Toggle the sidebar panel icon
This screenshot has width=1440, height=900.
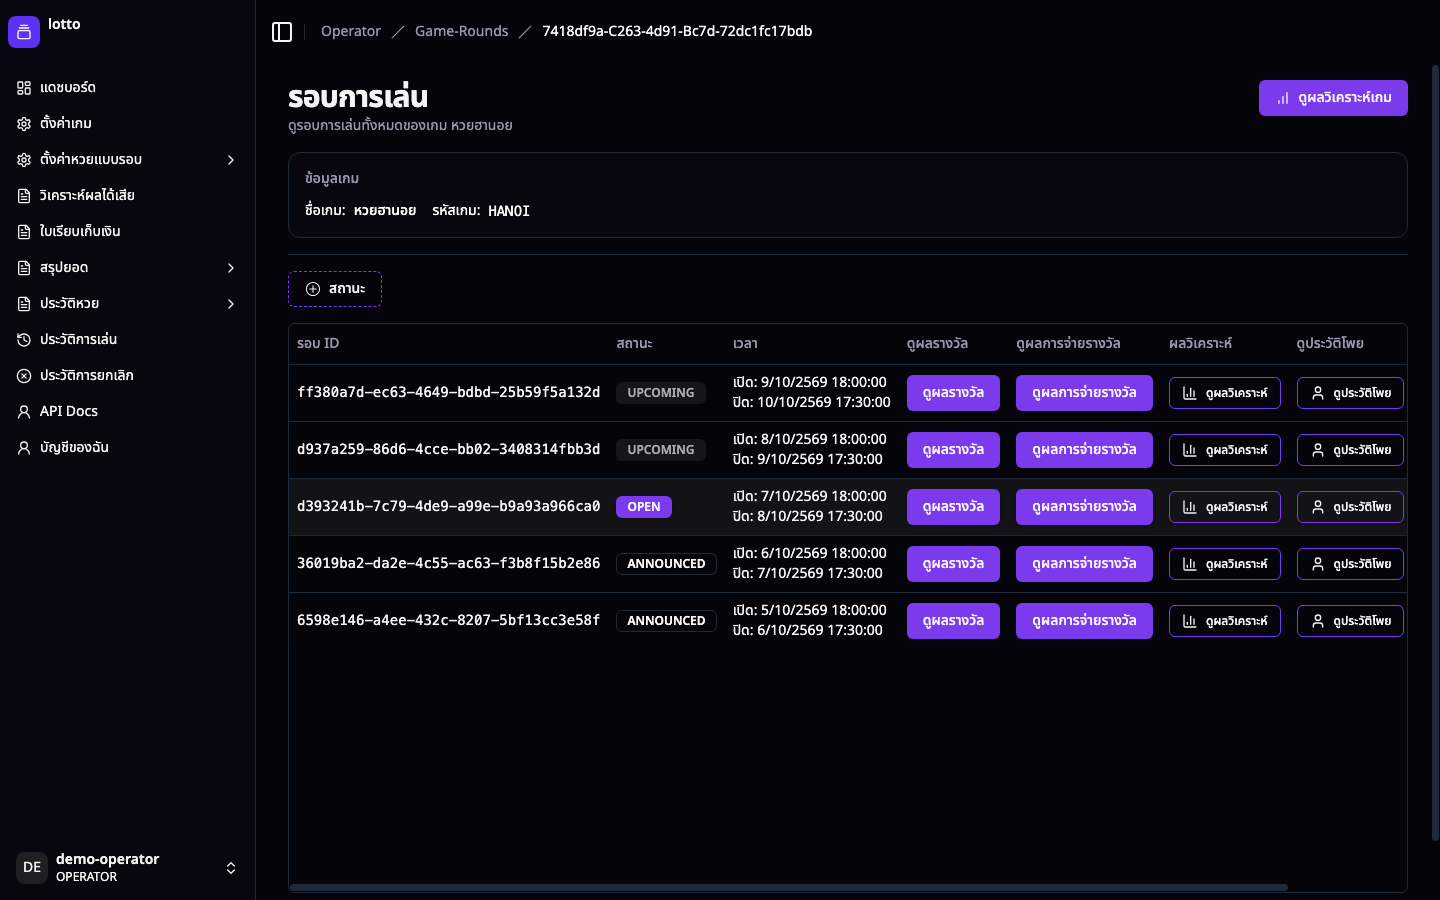[282, 32]
